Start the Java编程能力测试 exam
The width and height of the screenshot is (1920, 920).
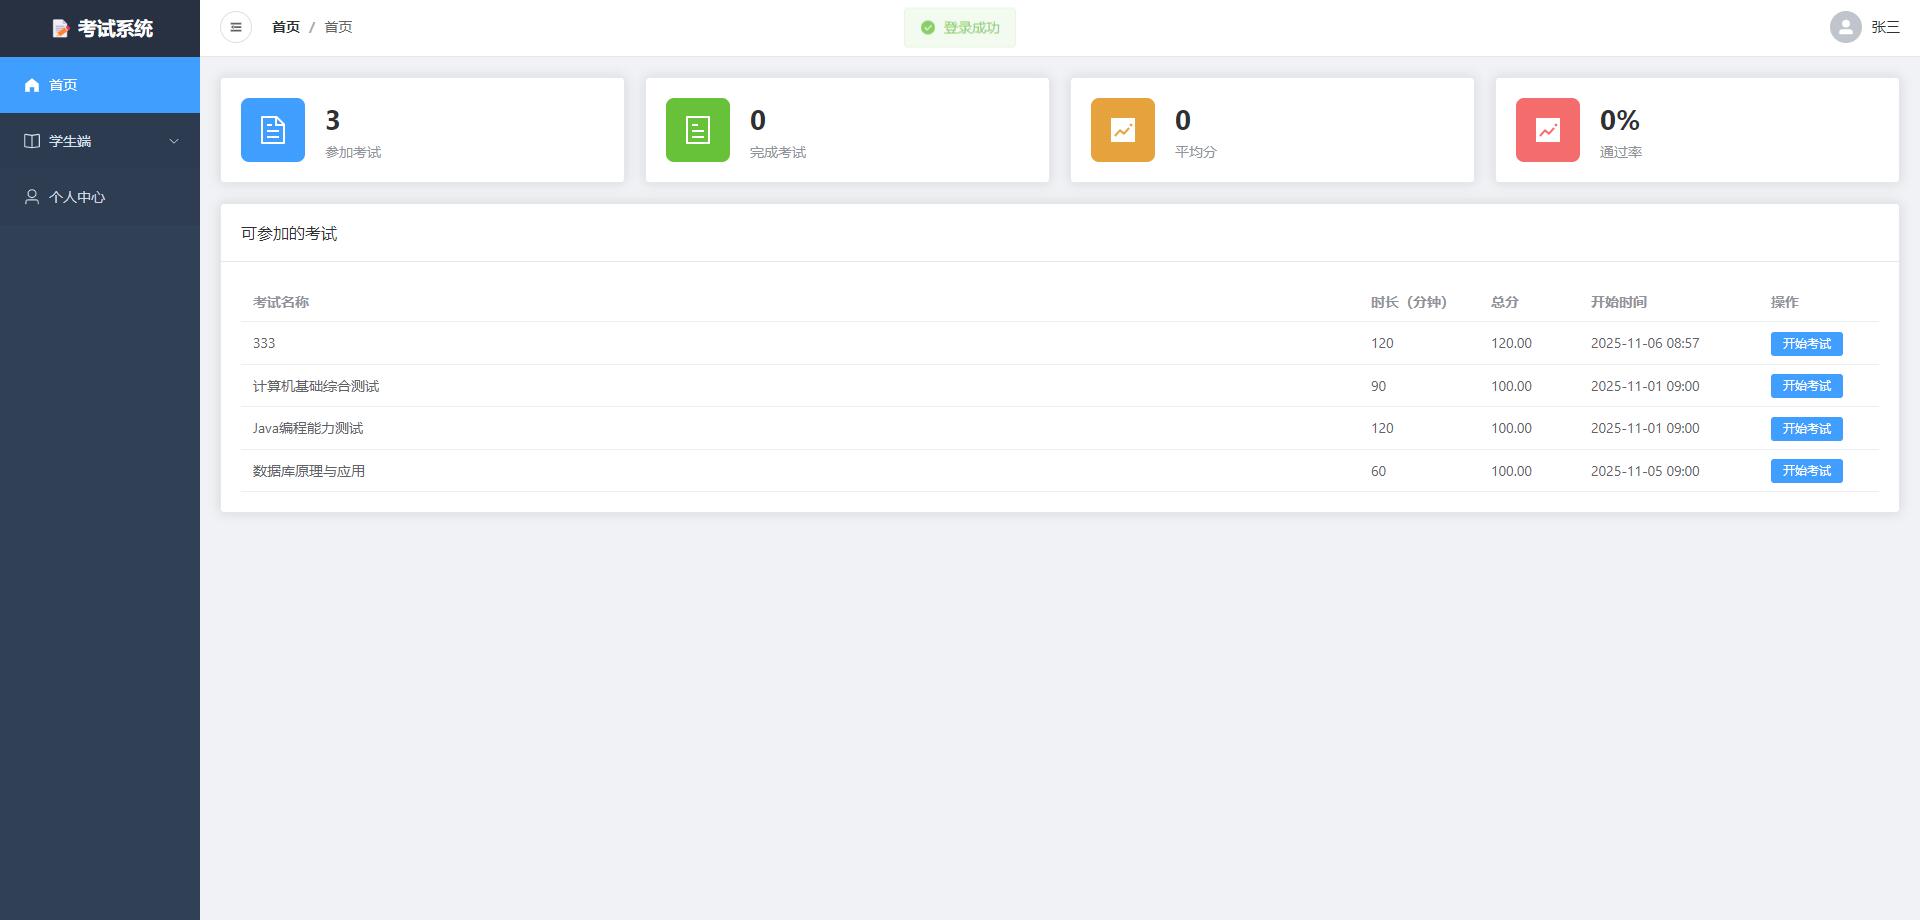point(1806,428)
